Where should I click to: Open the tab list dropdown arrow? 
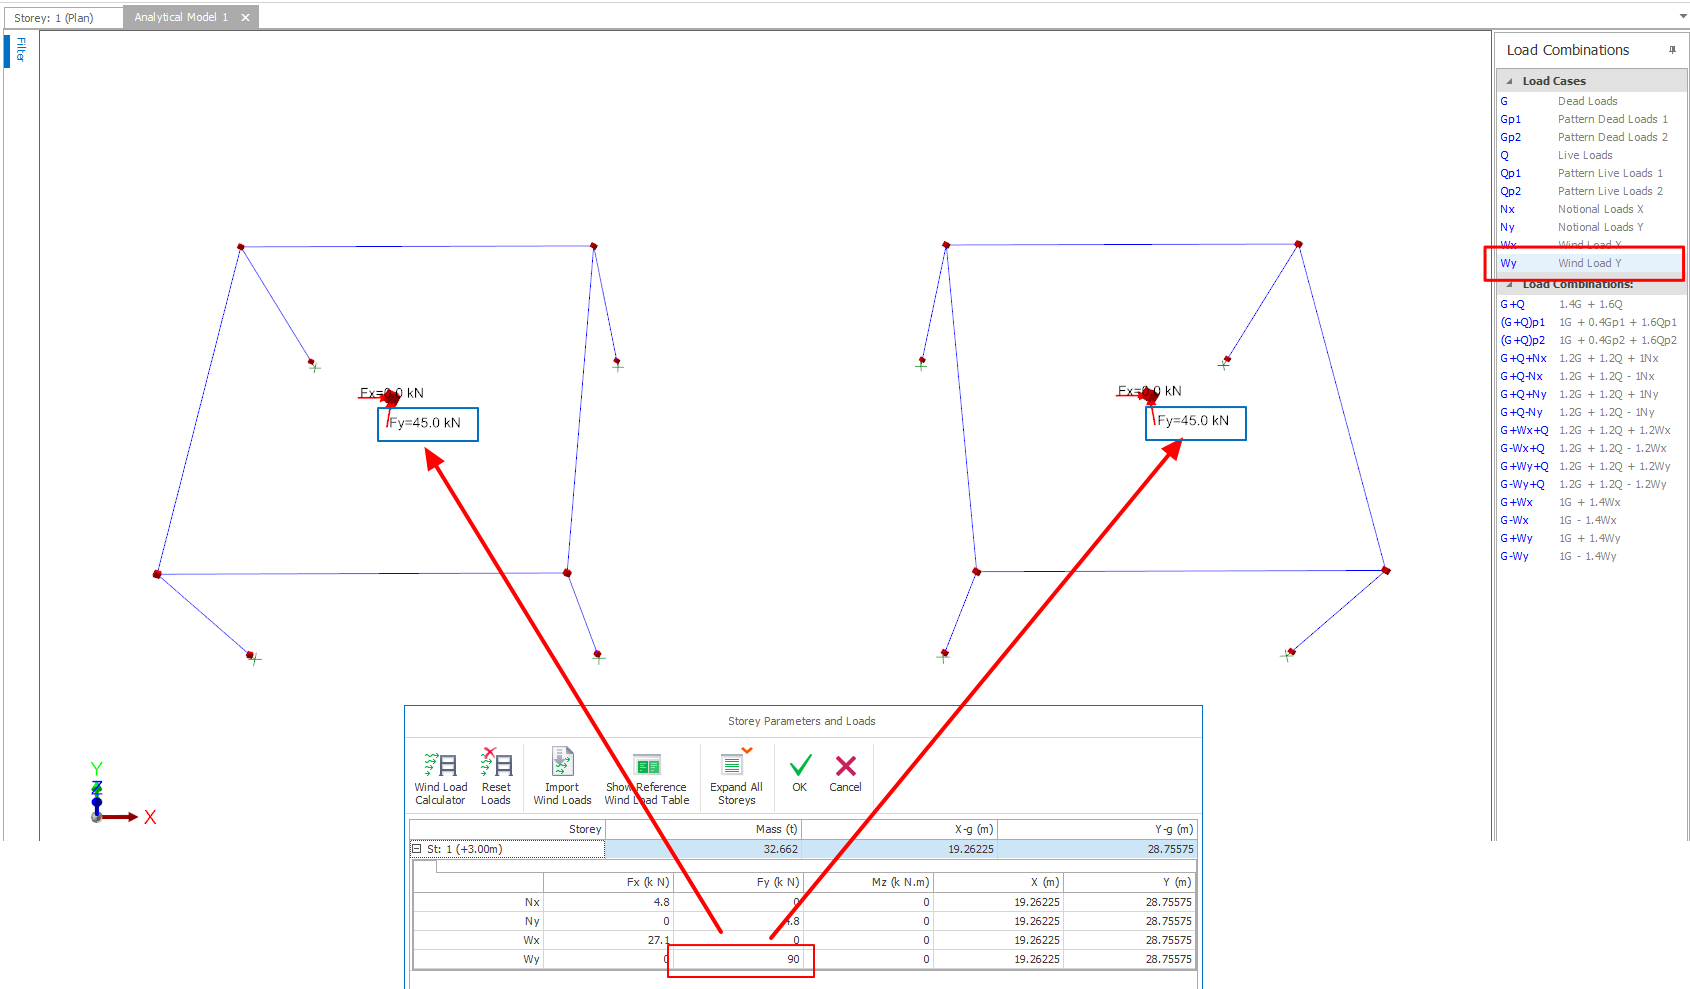tap(1683, 16)
